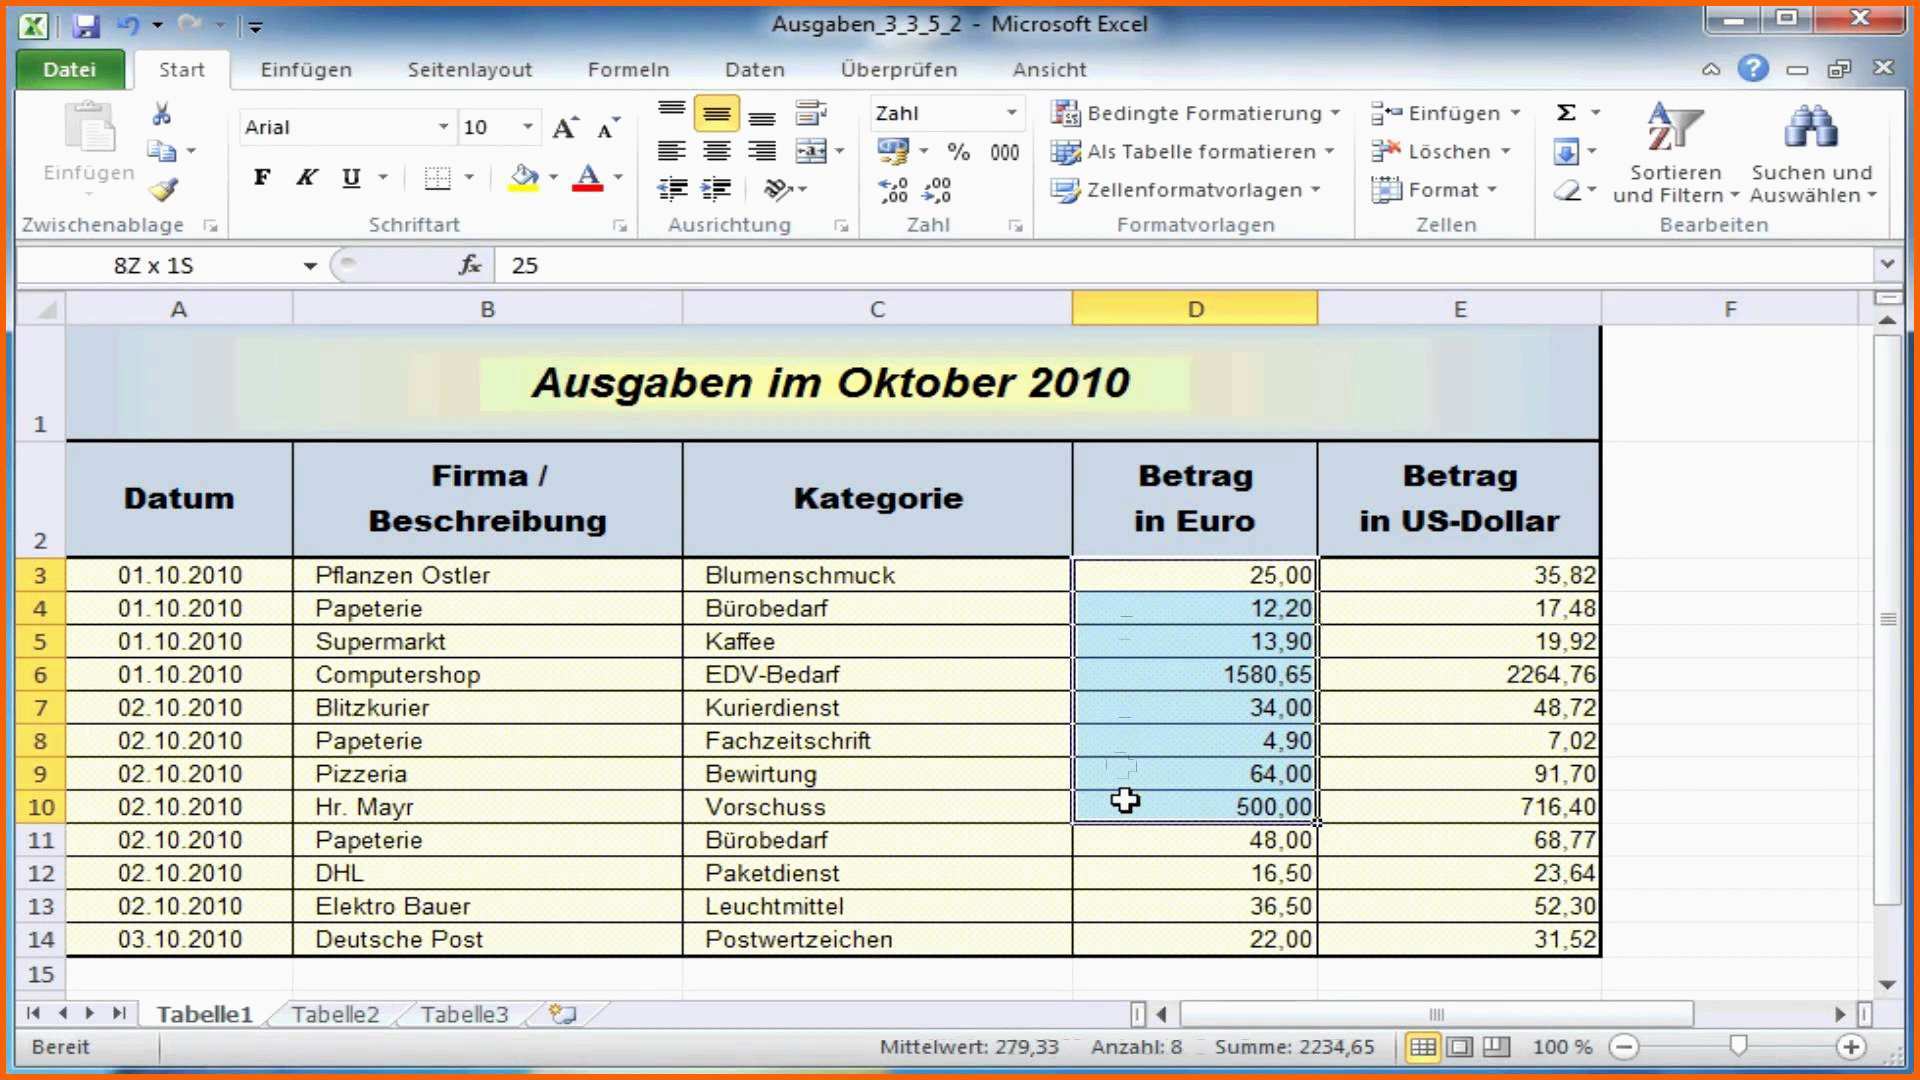Open the Name Box dropdown arrow
The height and width of the screenshot is (1080, 1920).
click(x=310, y=266)
